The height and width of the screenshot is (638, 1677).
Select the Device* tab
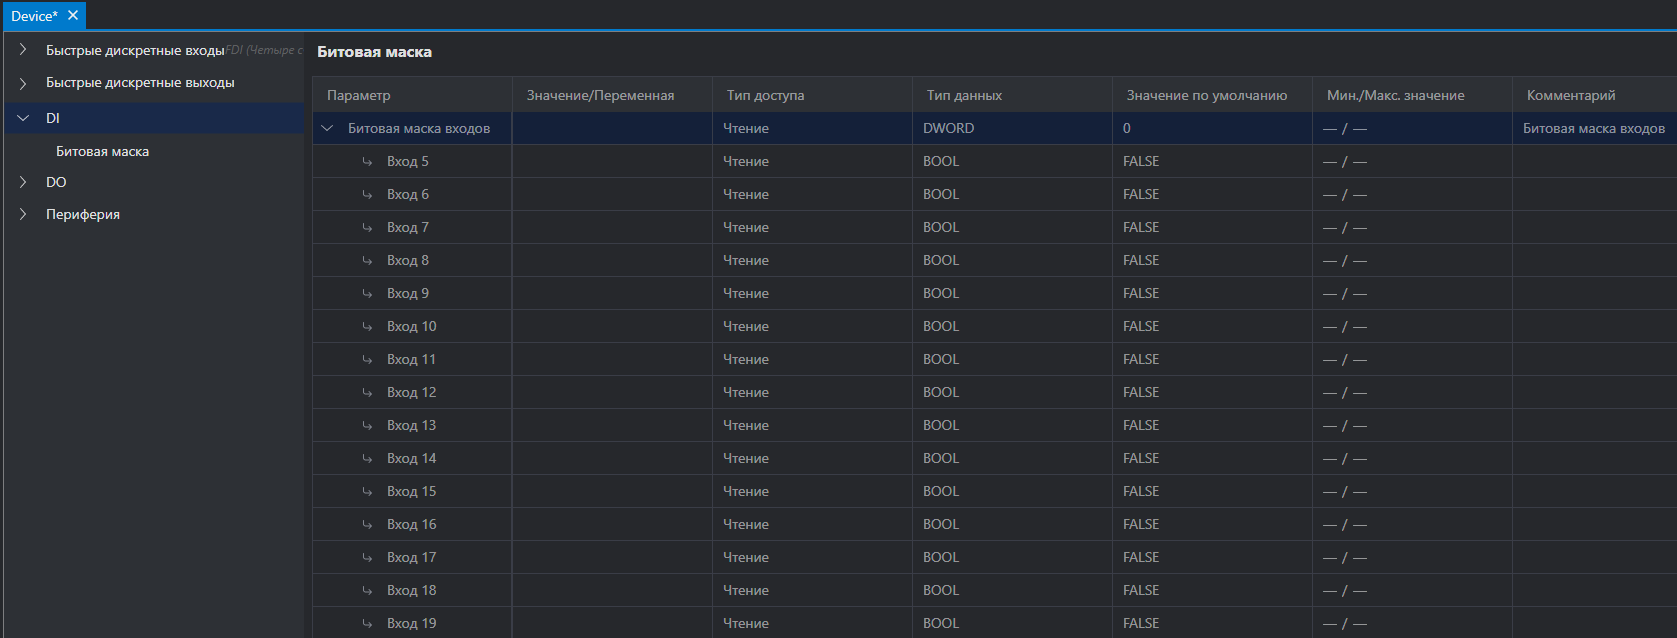[x=34, y=16]
